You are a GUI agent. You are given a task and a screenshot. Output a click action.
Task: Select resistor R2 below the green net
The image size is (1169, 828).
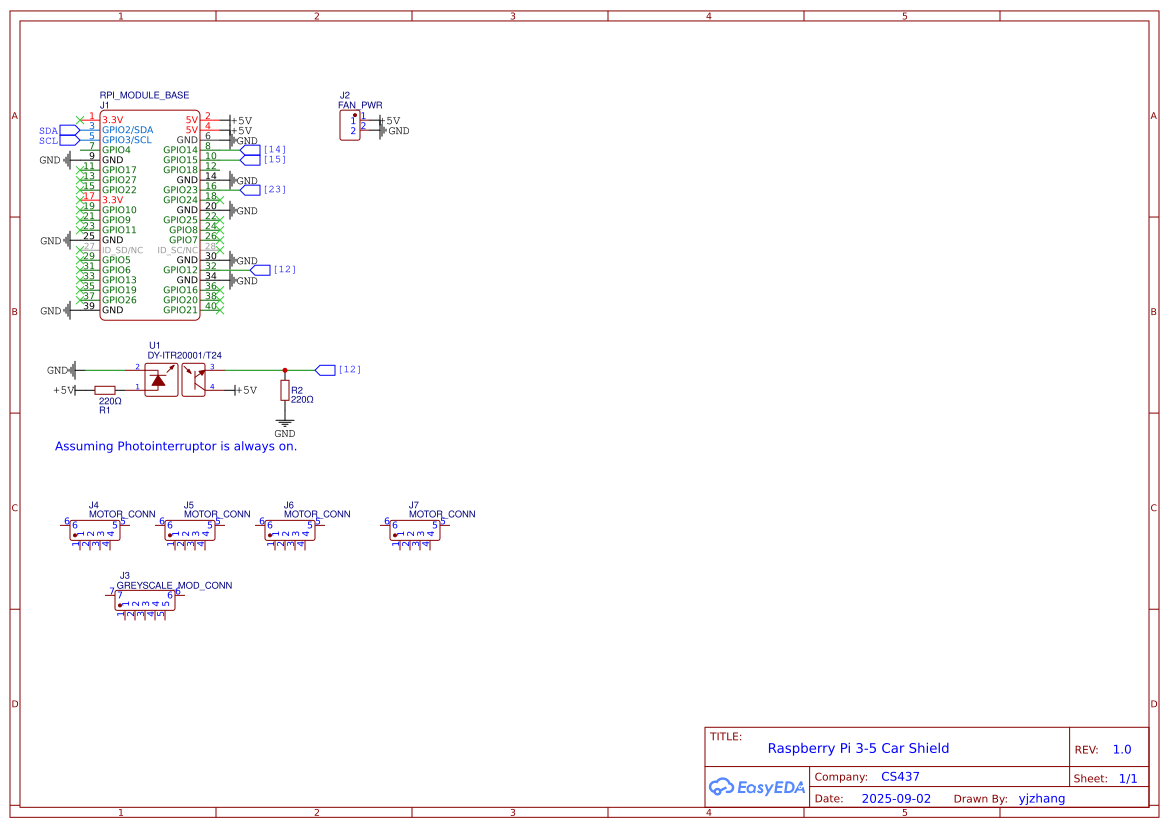285,391
